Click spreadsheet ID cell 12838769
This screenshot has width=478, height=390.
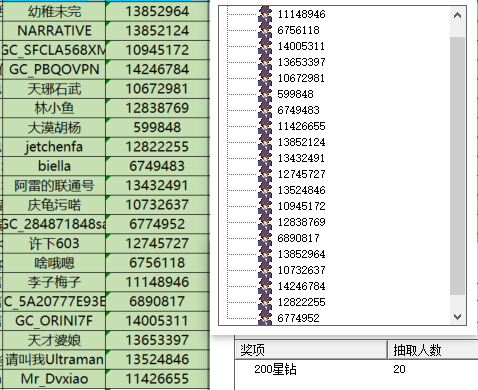[157, 108]
